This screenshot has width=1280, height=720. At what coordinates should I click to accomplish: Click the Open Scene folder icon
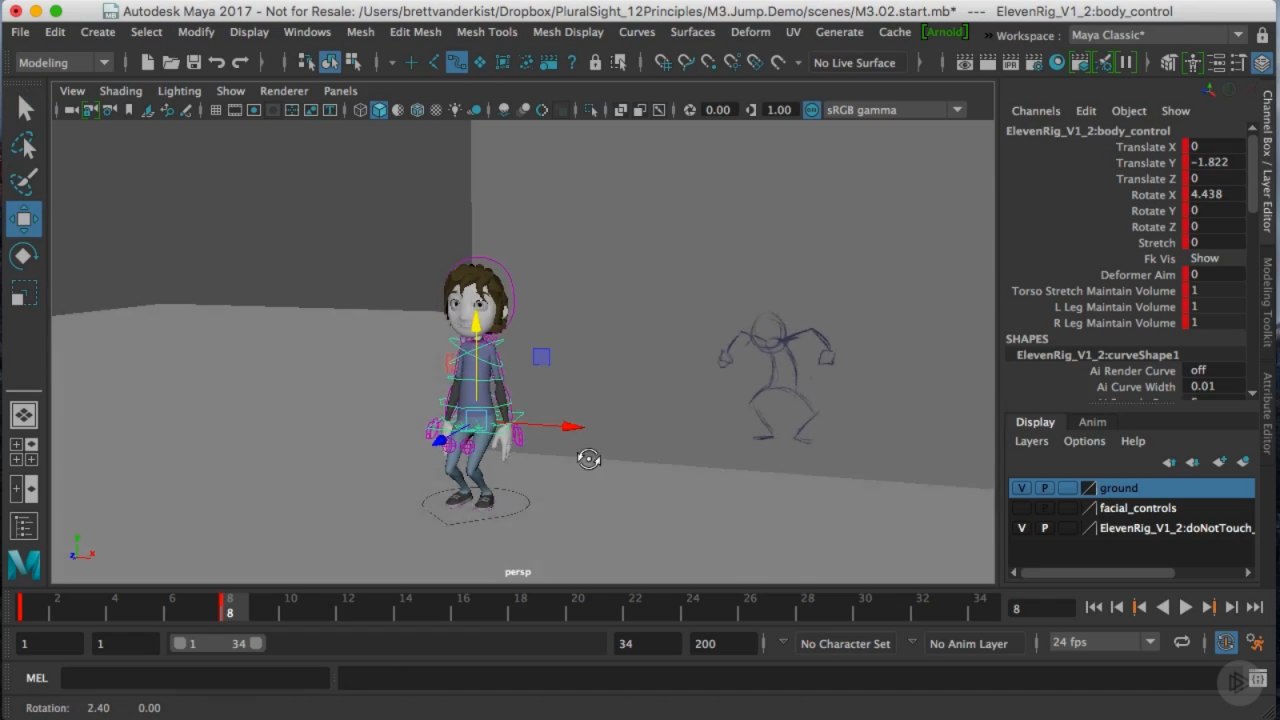click(x=171, y=63)
